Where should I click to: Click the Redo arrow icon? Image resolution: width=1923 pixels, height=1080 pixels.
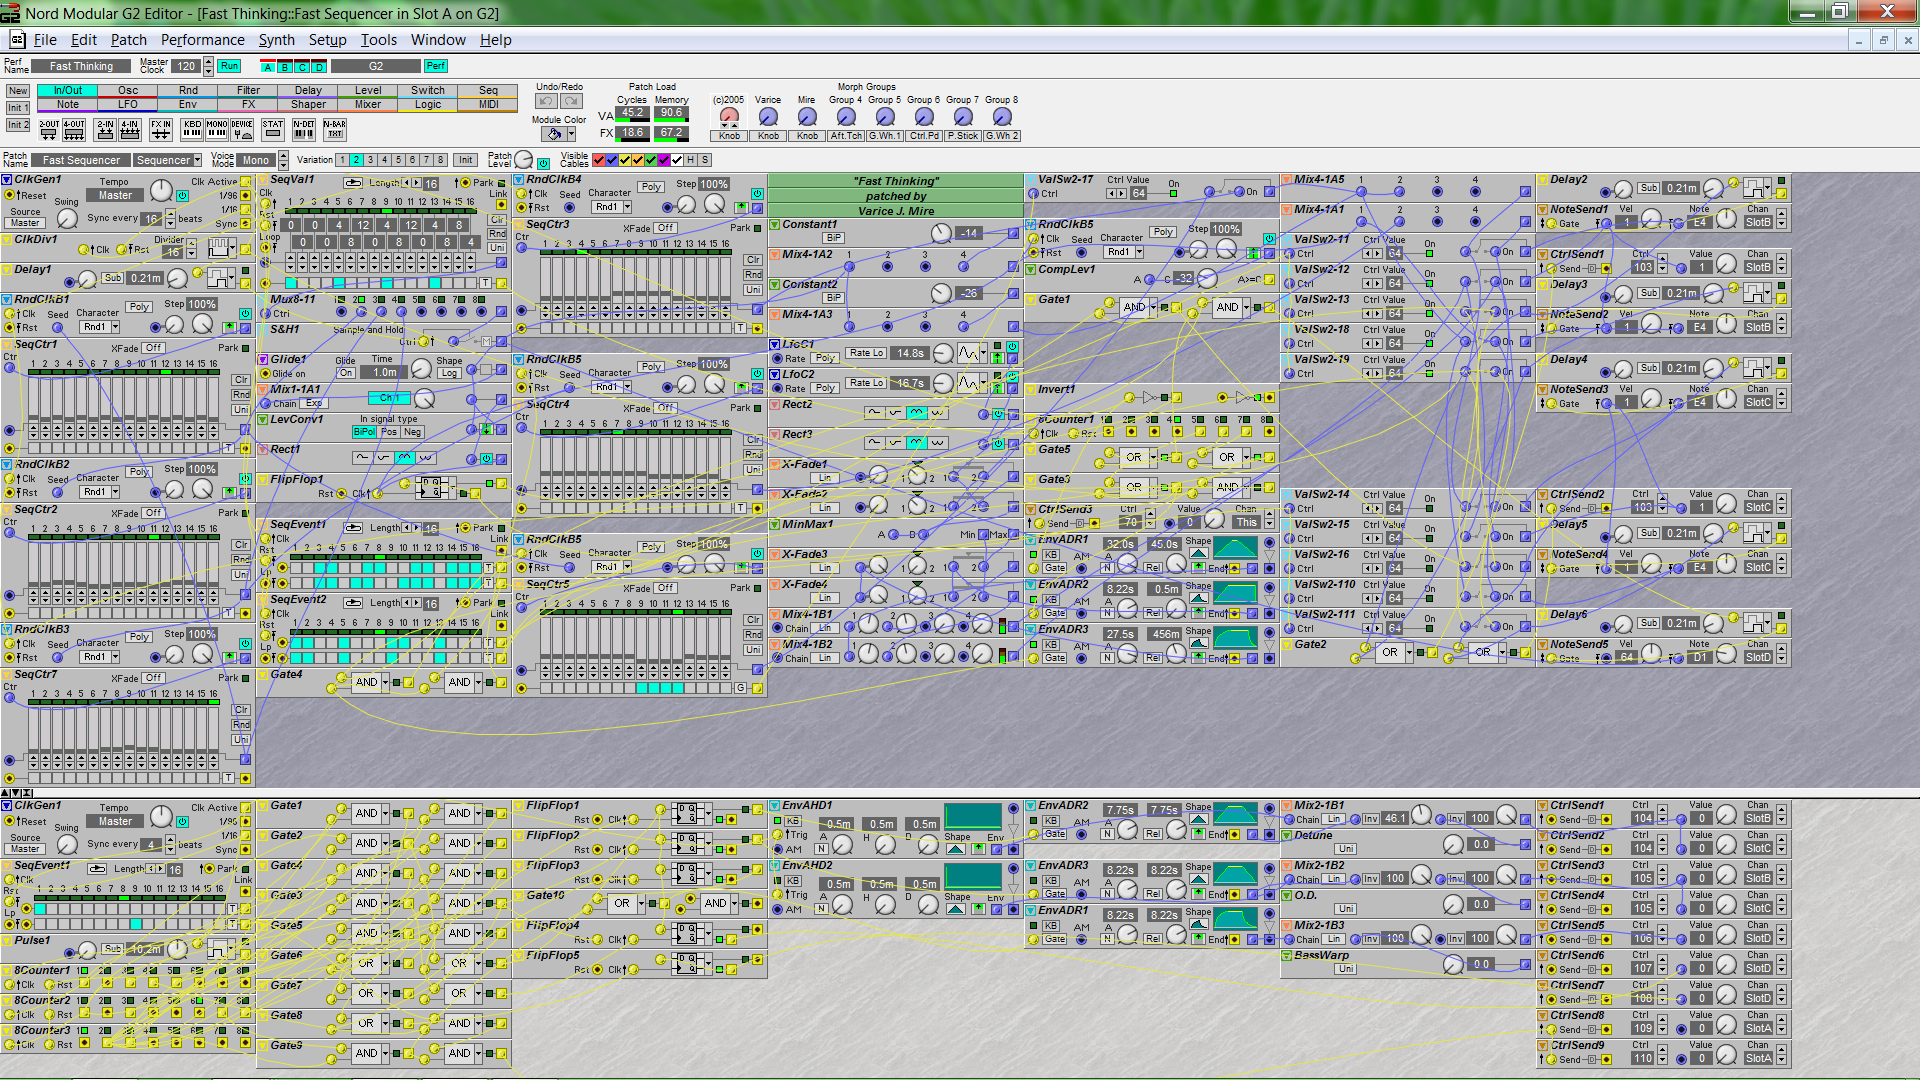[x=571, y=101]
